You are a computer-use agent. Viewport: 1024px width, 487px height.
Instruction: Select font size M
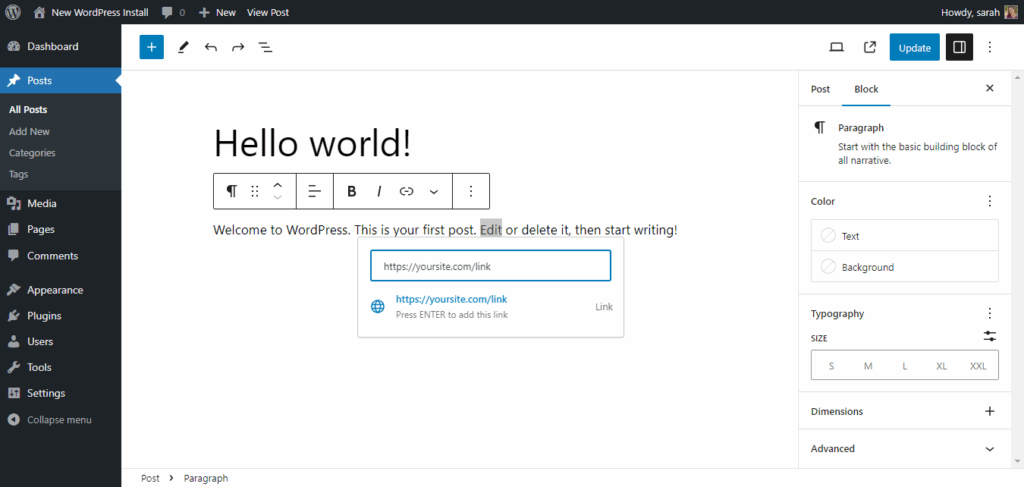[x=868, y=366]
